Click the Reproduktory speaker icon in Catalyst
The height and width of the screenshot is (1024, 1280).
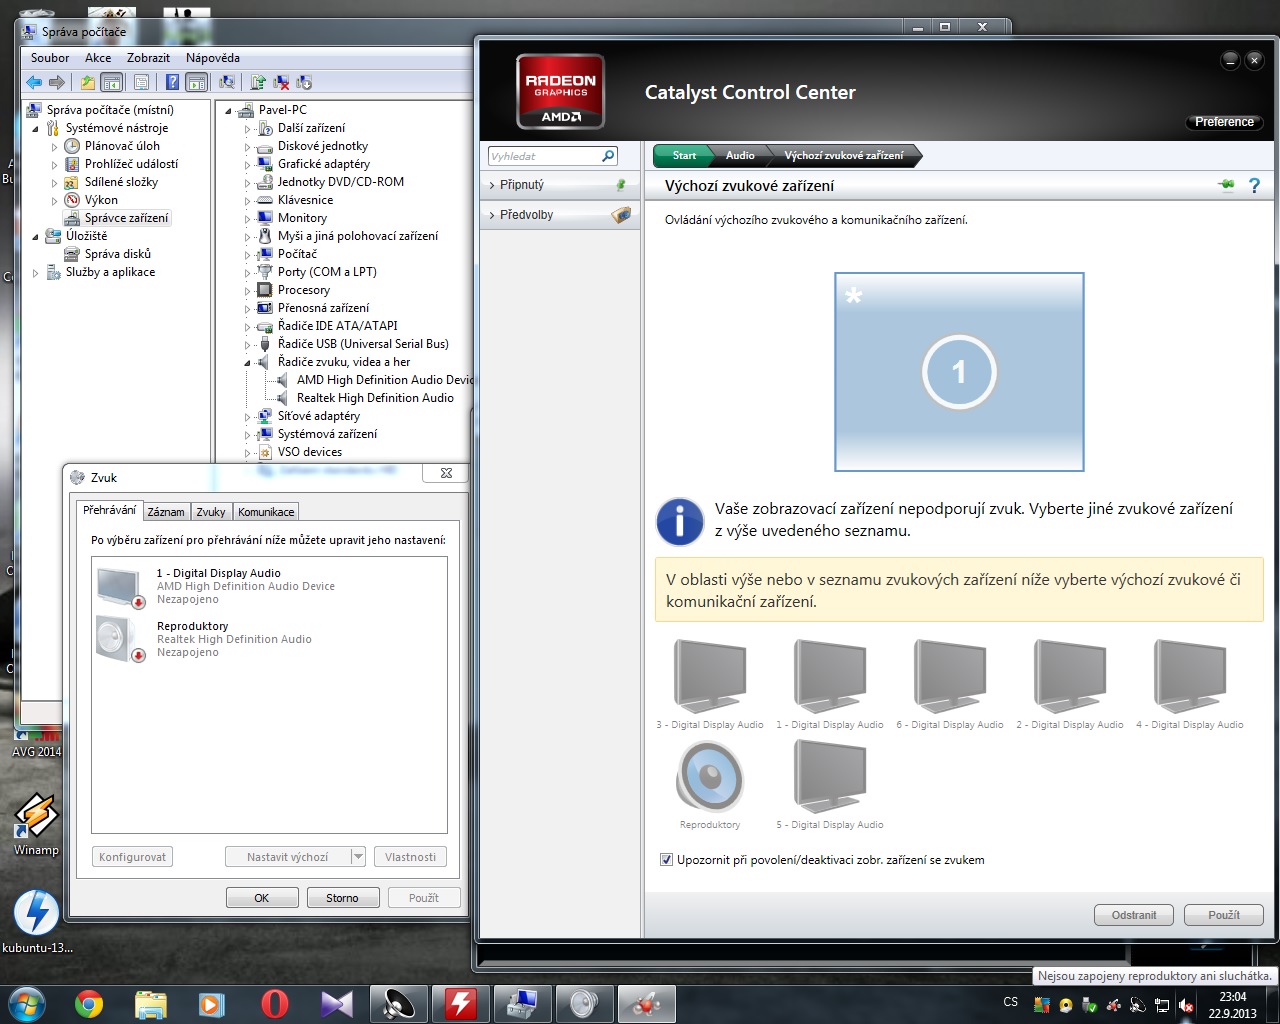point(710,778)
